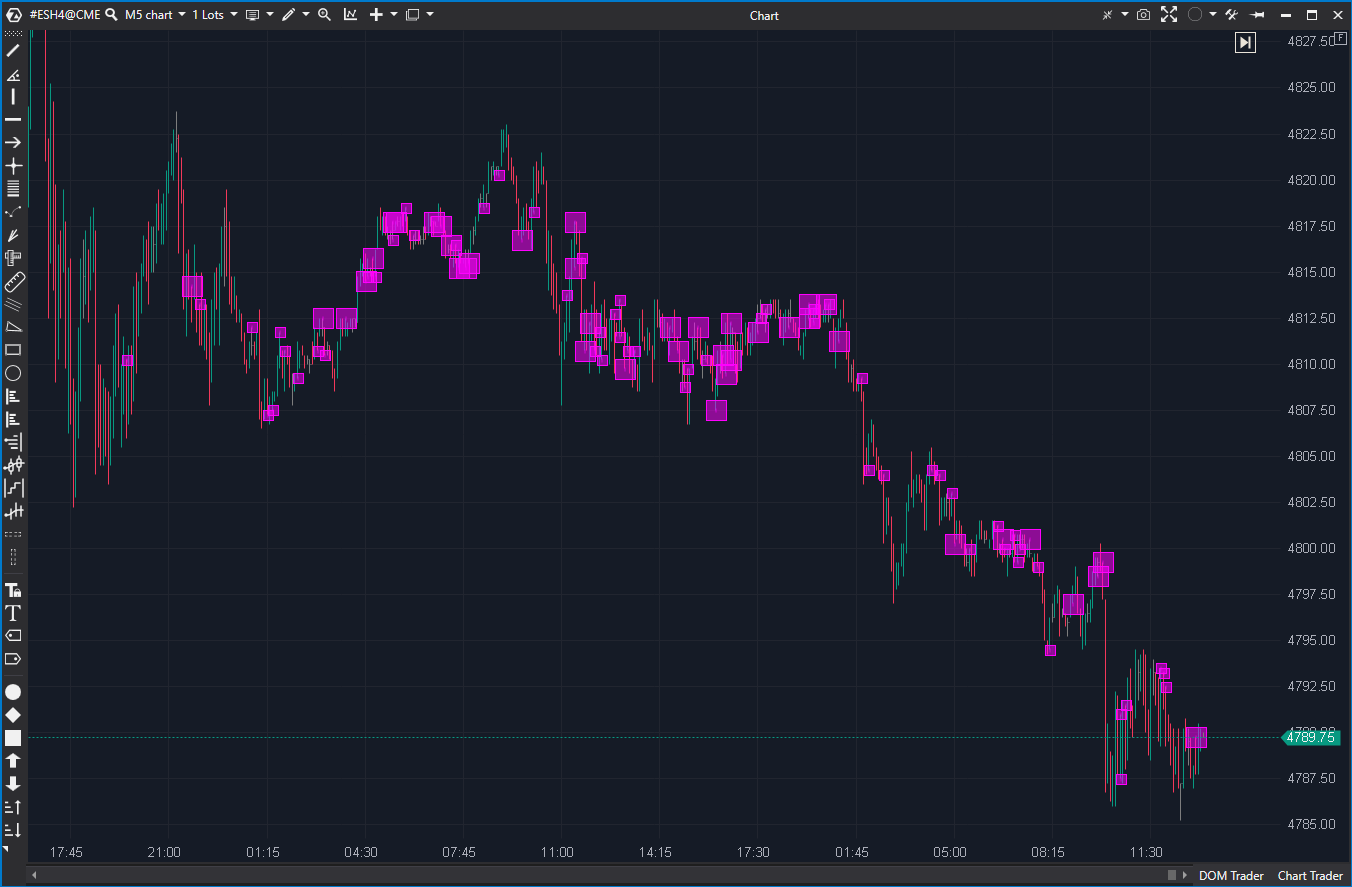The height and width of the screenshot is (887, 1352).
Task: Place a down arrow marker
Action: click(x=13, y=784)
